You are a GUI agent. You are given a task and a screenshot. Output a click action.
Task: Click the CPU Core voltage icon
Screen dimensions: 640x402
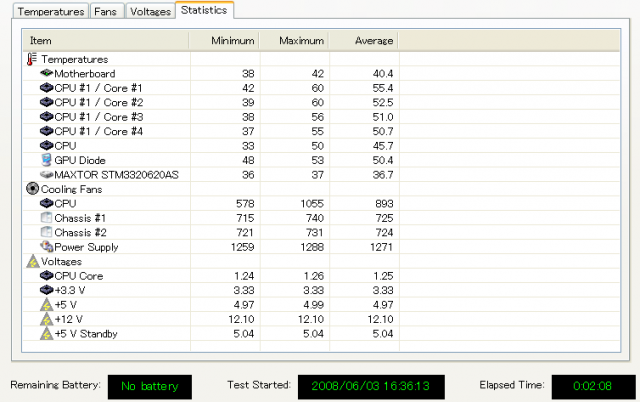coord(47,275)
